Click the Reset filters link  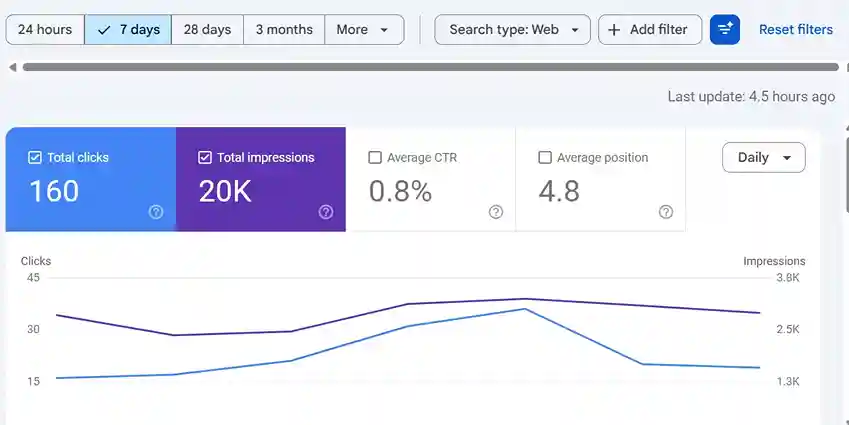coord(795,30)
